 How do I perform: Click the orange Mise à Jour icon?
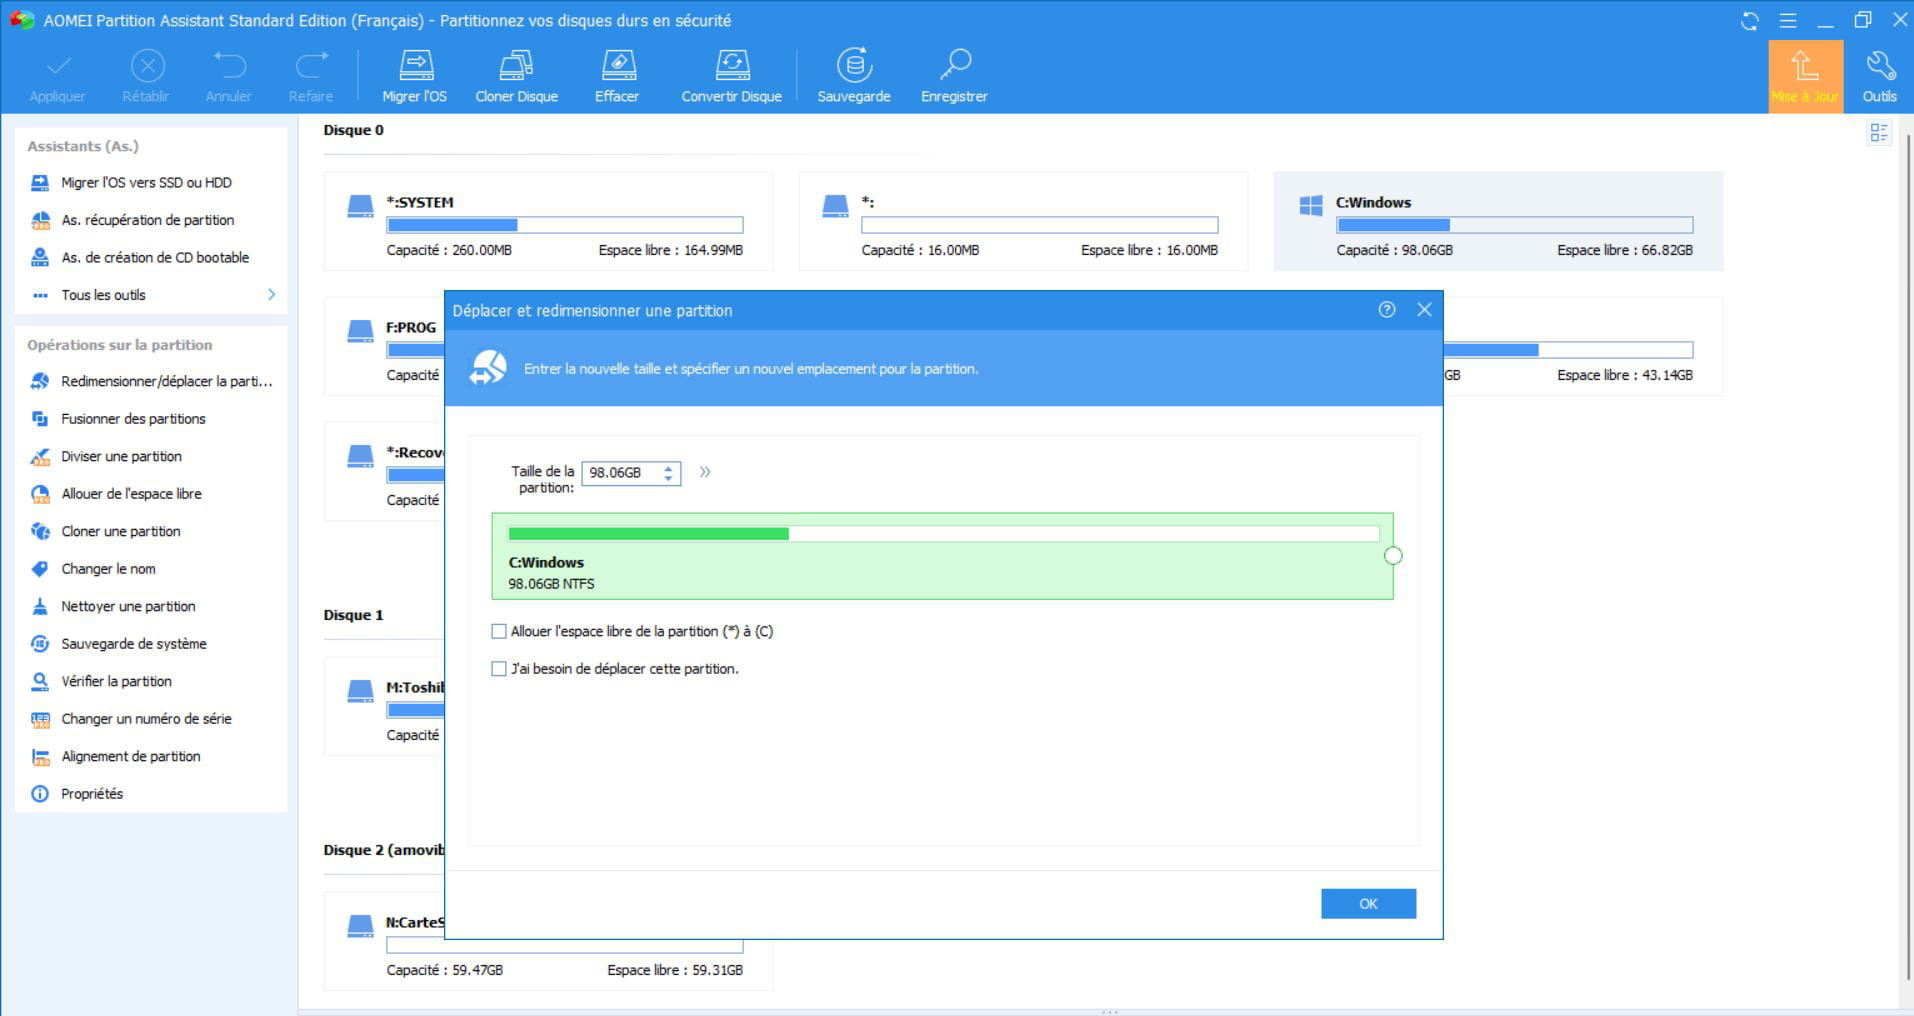click(x=1804, y=67)
